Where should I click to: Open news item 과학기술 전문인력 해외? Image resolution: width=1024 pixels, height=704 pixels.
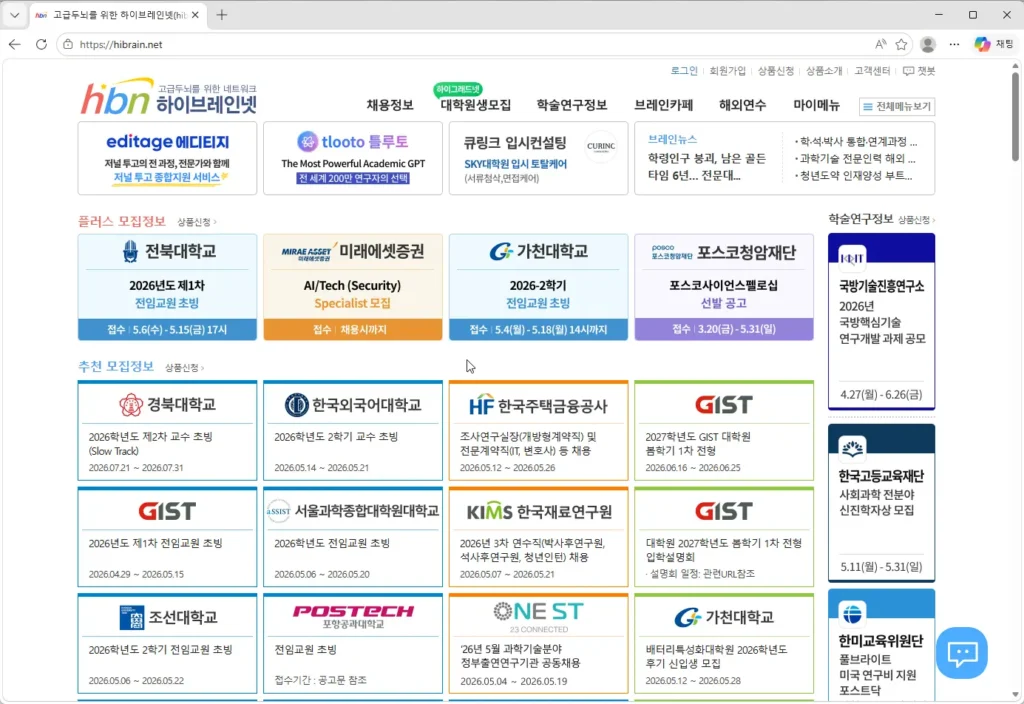[x=856, y=158]
